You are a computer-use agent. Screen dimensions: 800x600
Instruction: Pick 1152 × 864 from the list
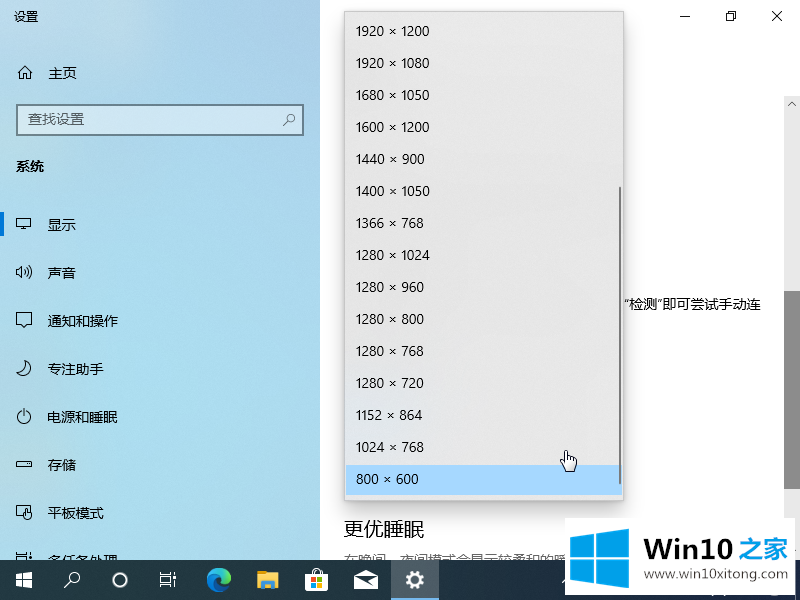[483, 415]
